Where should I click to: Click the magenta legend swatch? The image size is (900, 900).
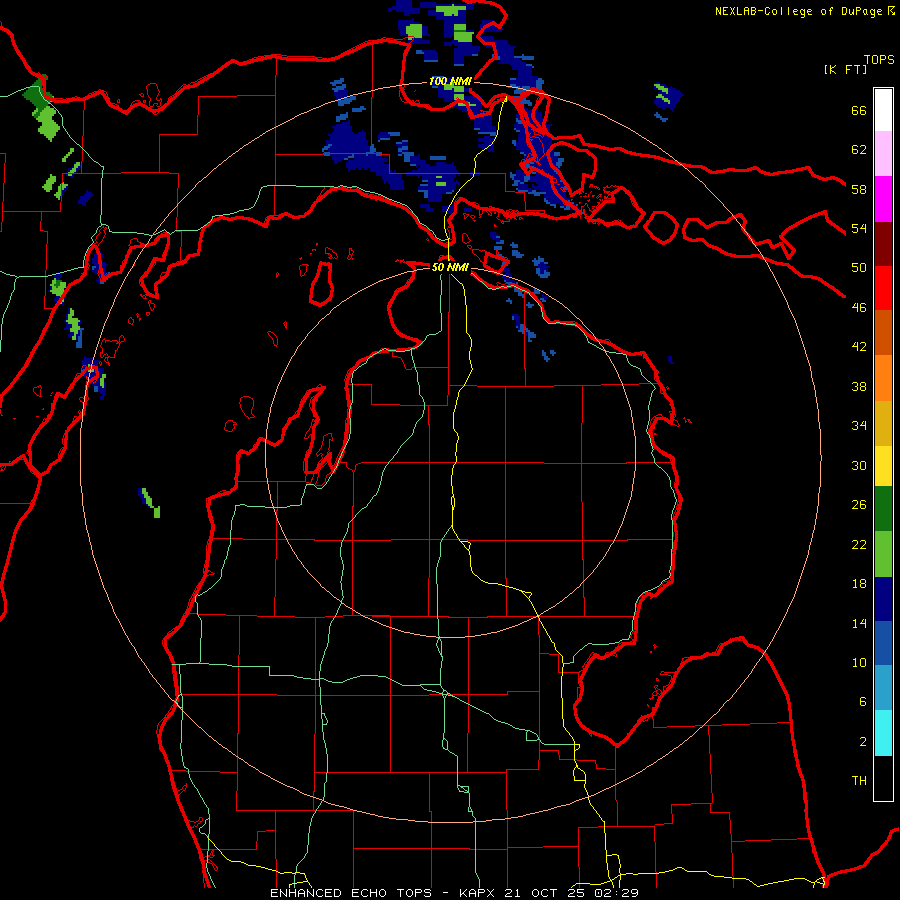(883, 199)
